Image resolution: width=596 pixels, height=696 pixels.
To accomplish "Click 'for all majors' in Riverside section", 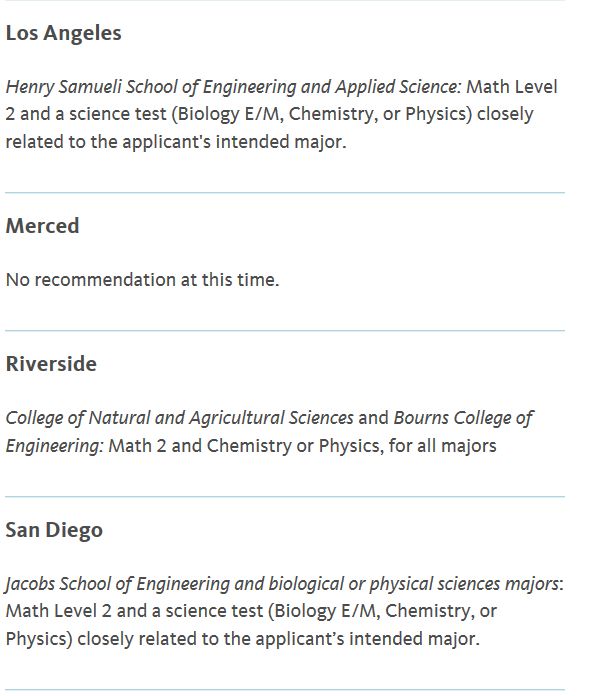I will coord(442,446).
